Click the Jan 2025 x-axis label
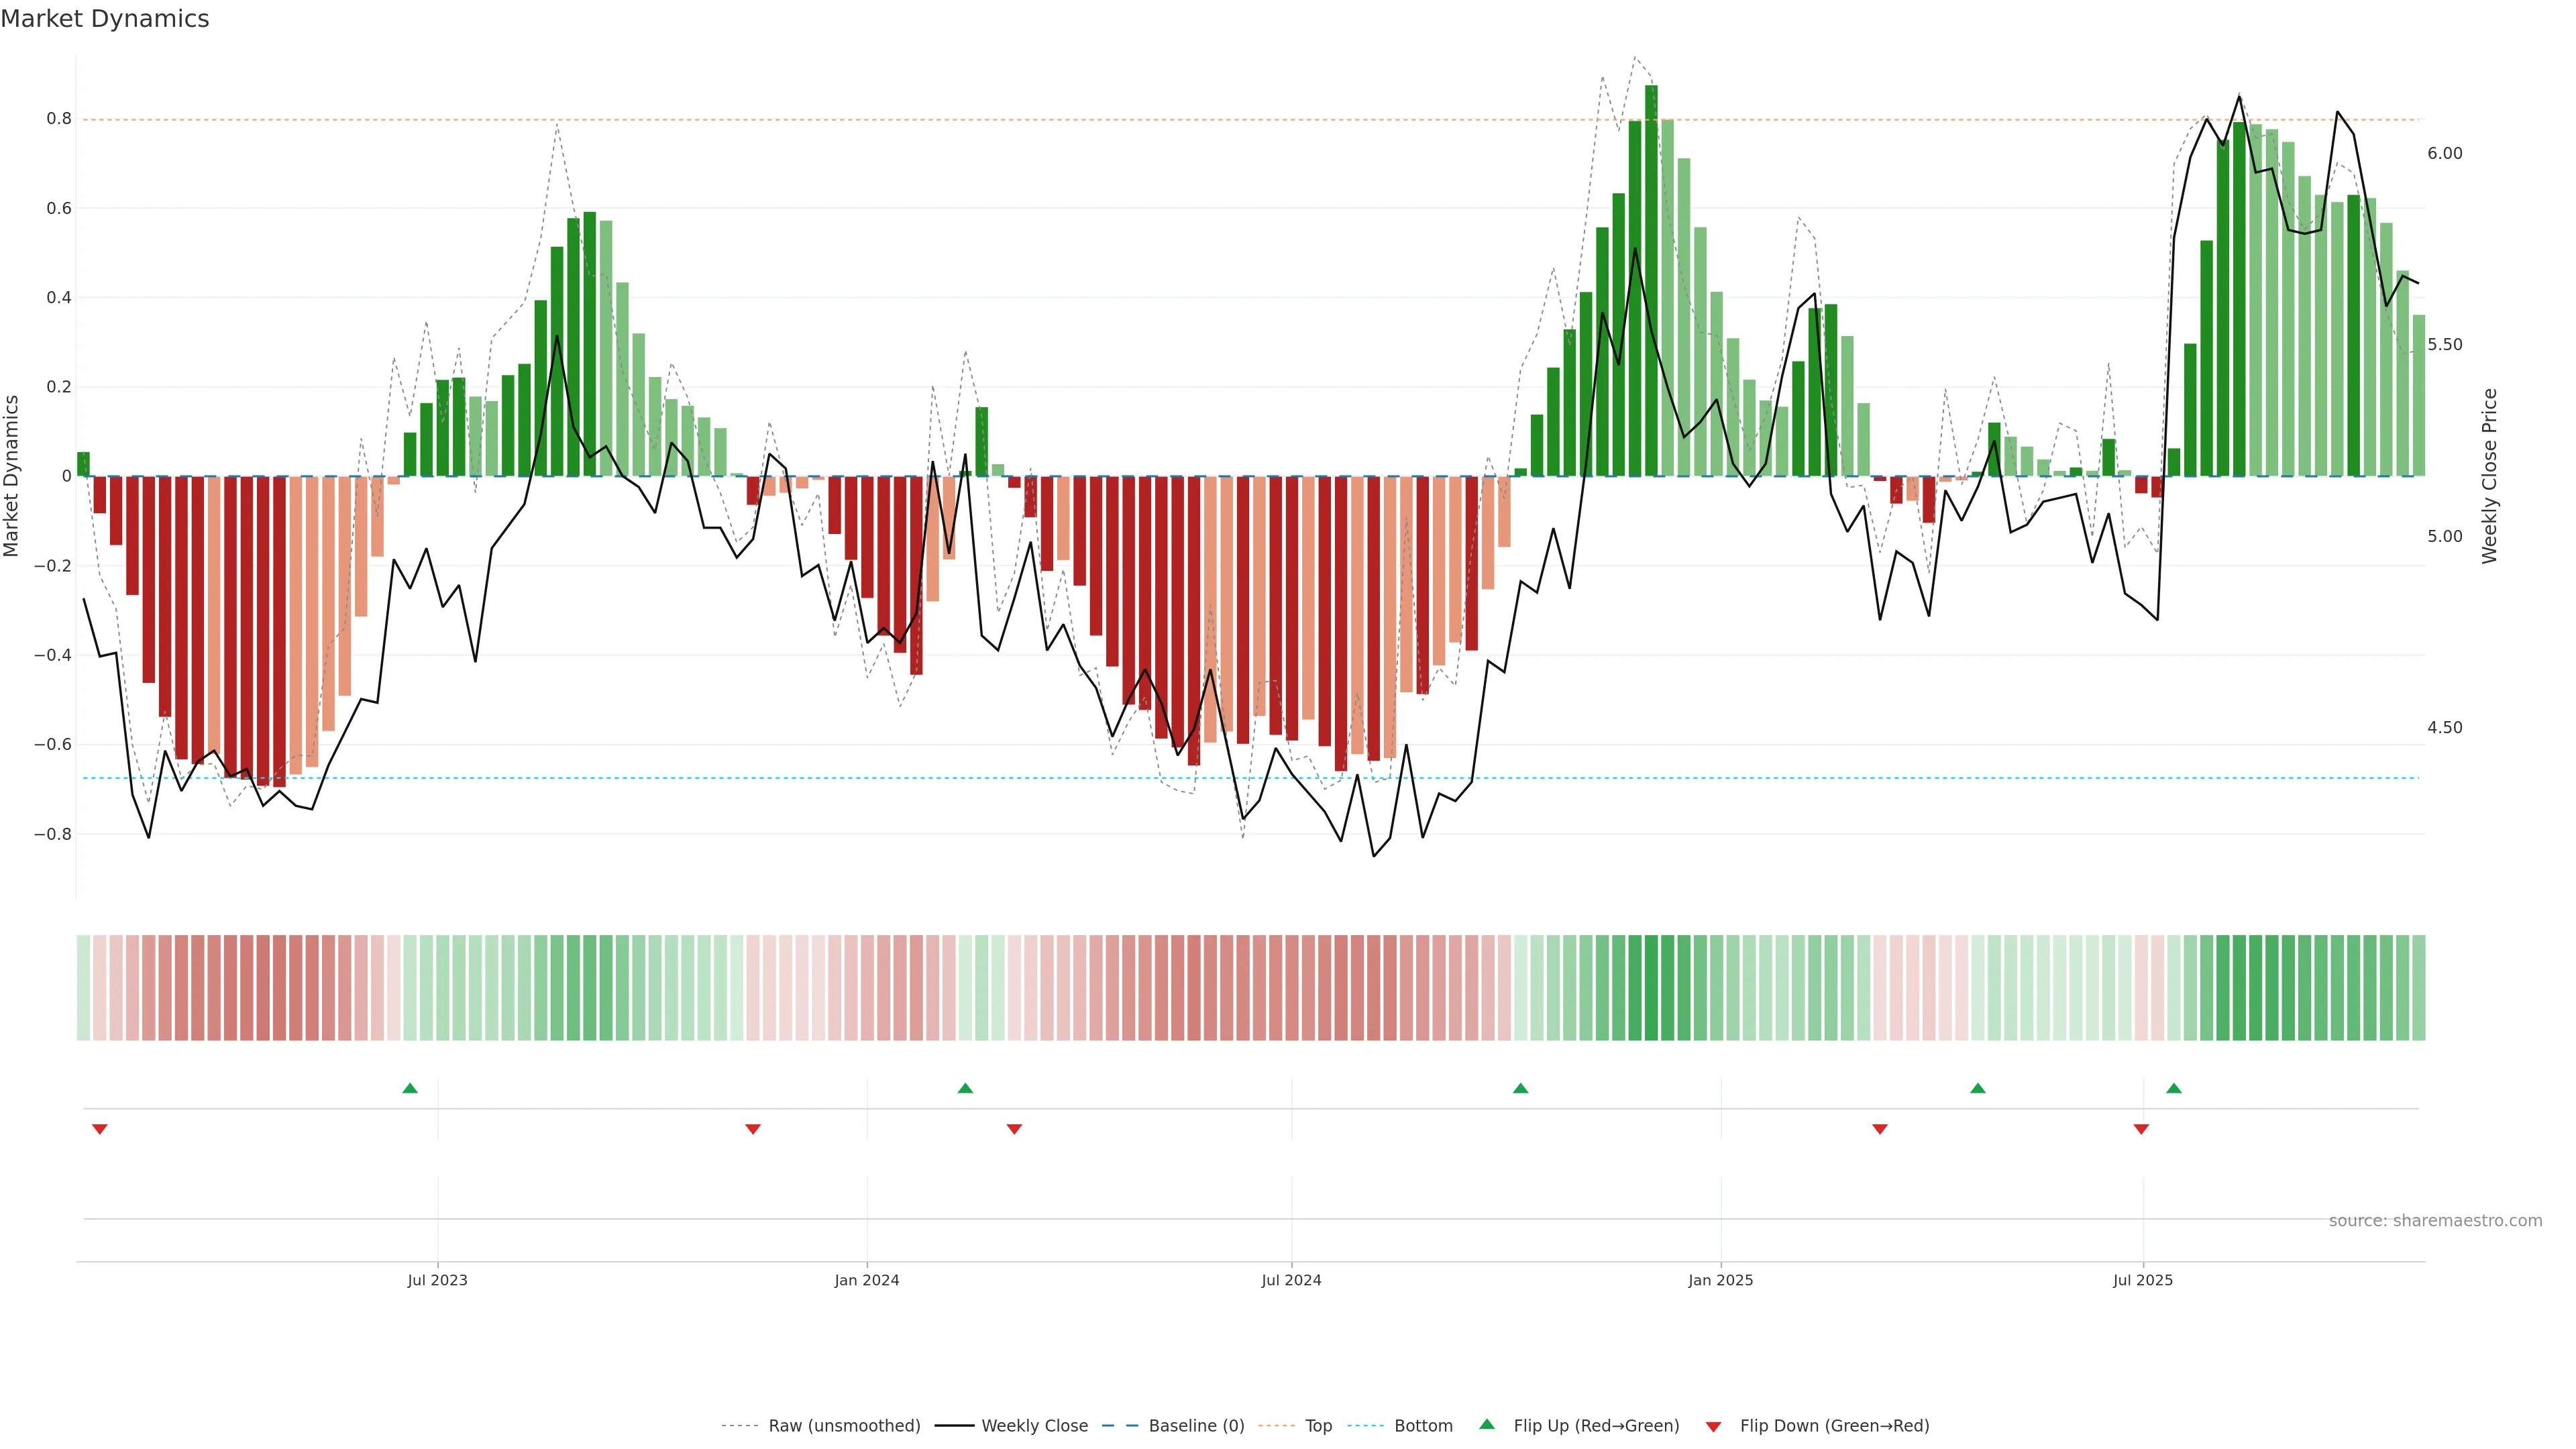This screenshot has width=2576, height=1449. pyautogui.click(x=1720, y=1280)
